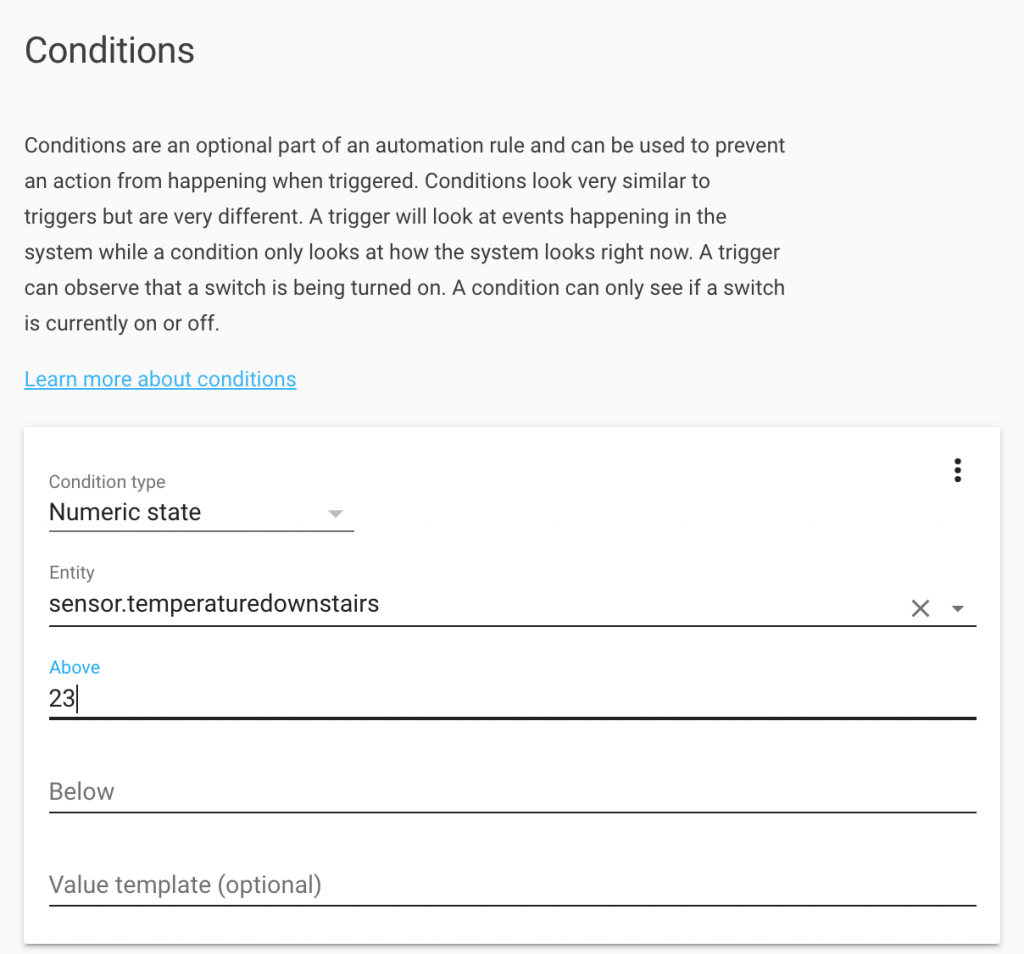This screenshot has height=954, width=1024.
Task: Click blank space between Below and Value template
Action: (512, 839)
